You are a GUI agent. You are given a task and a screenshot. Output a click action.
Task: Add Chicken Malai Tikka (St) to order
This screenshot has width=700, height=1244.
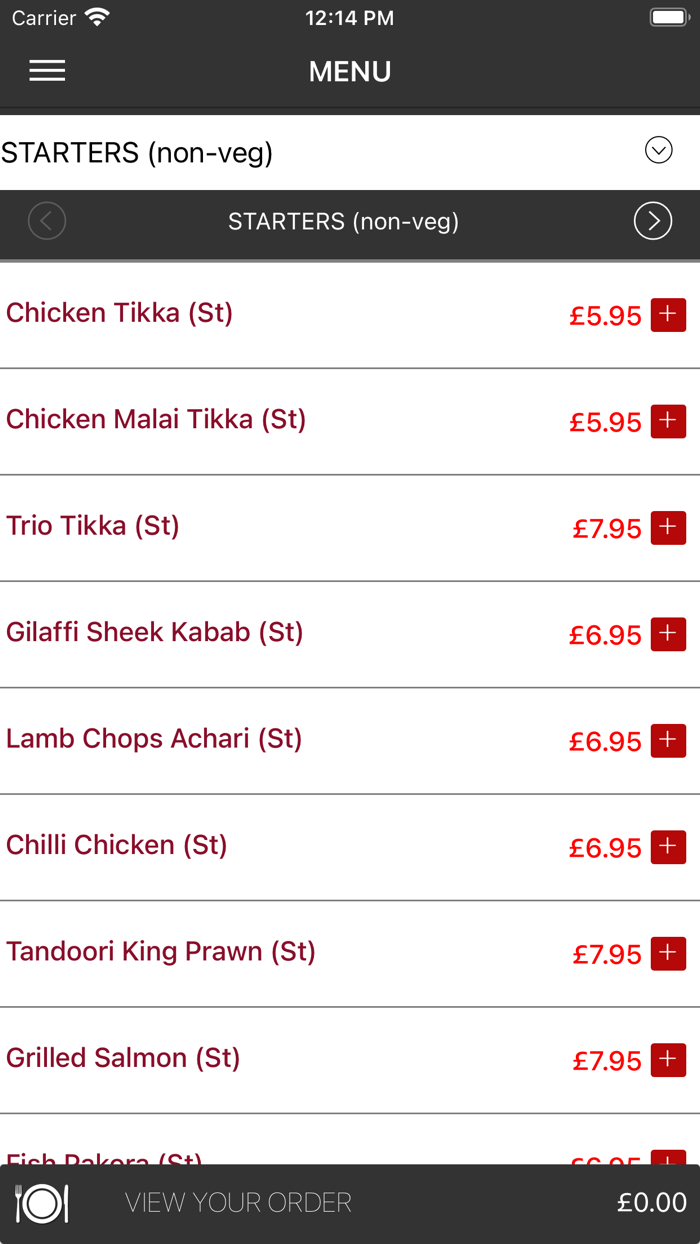(x=668, y=421)
